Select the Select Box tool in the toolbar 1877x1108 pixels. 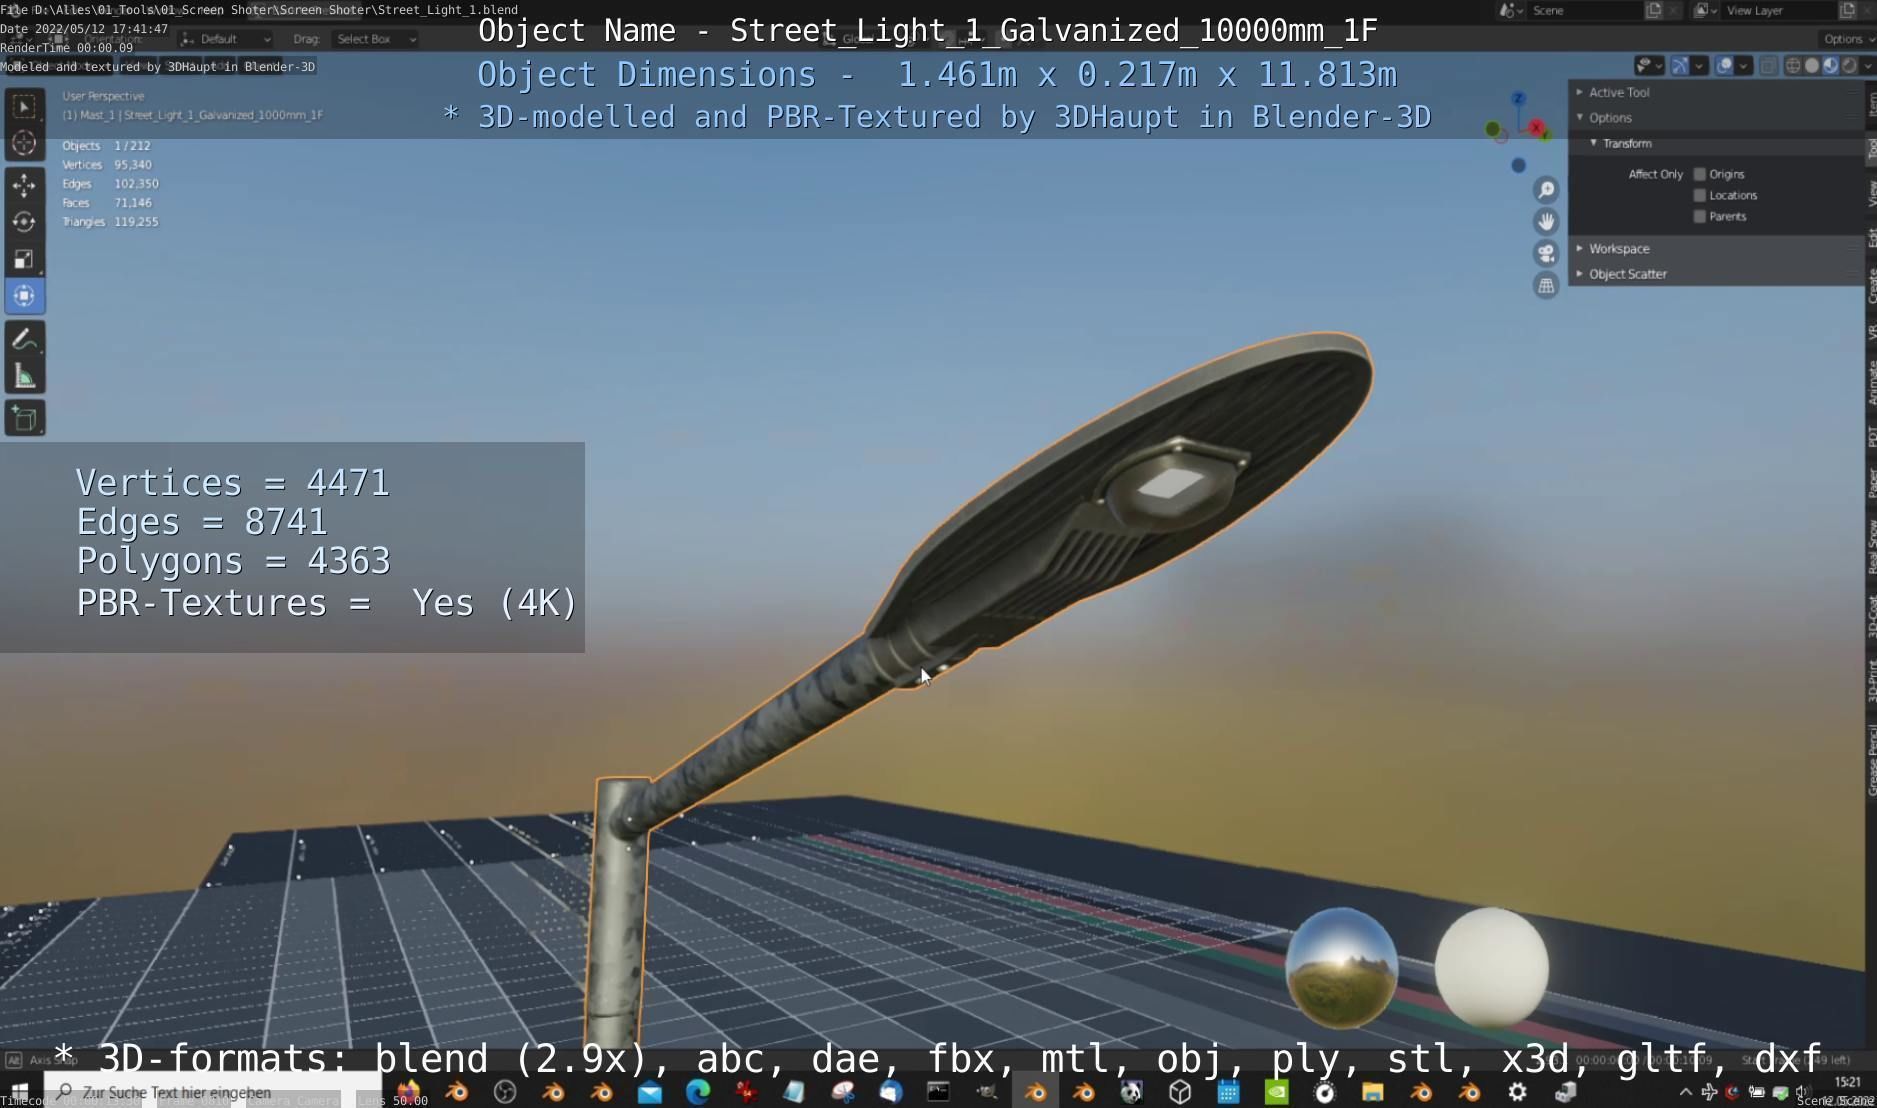tap(25, 106)
